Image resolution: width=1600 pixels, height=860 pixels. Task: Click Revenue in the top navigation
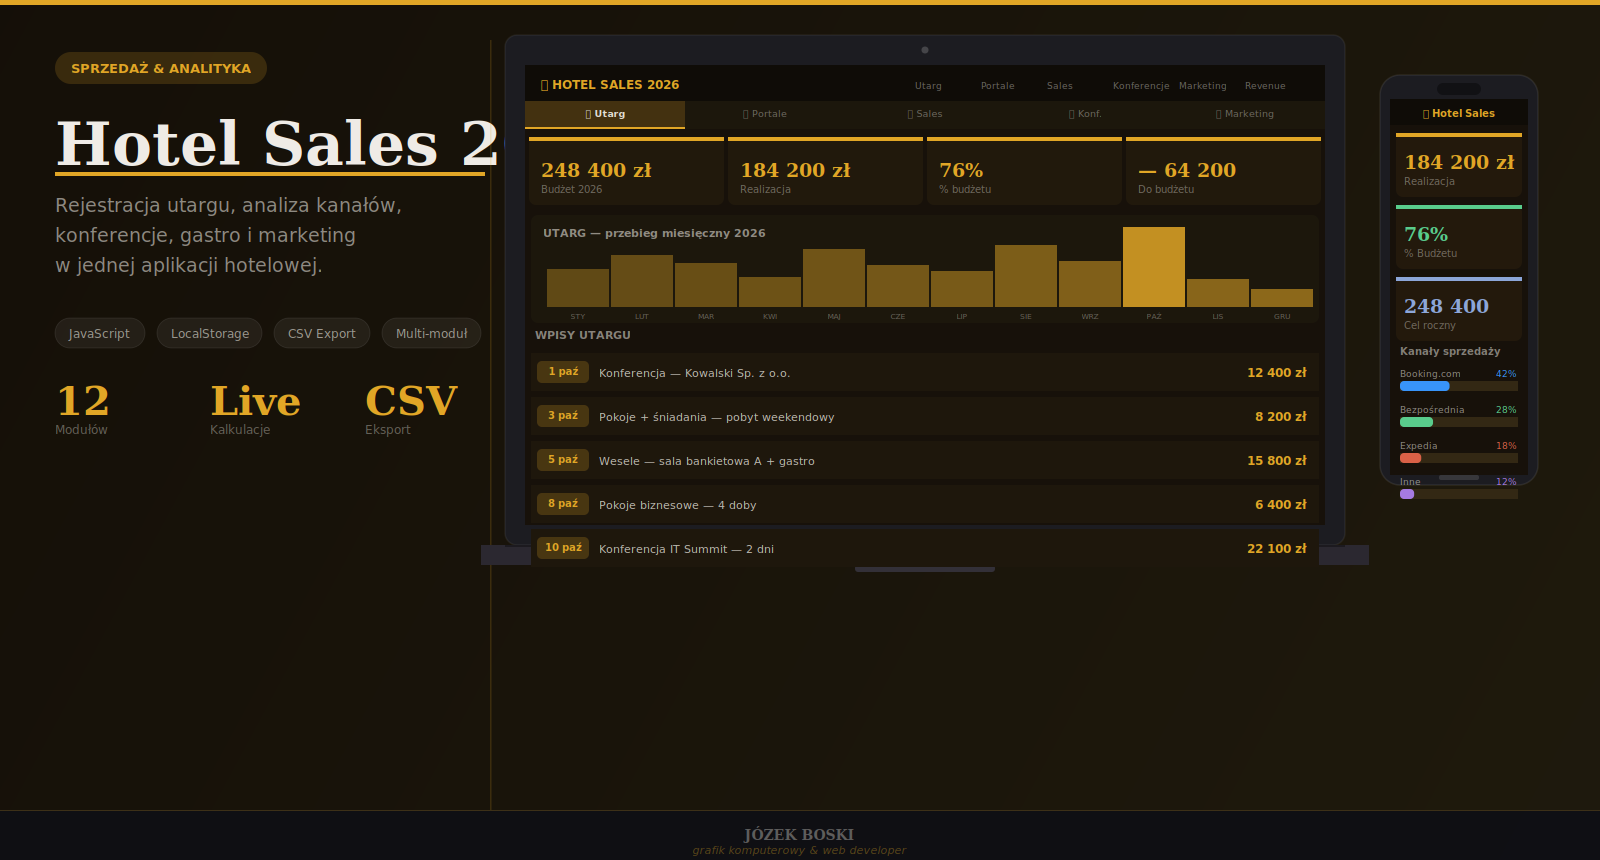[1265, 86]
